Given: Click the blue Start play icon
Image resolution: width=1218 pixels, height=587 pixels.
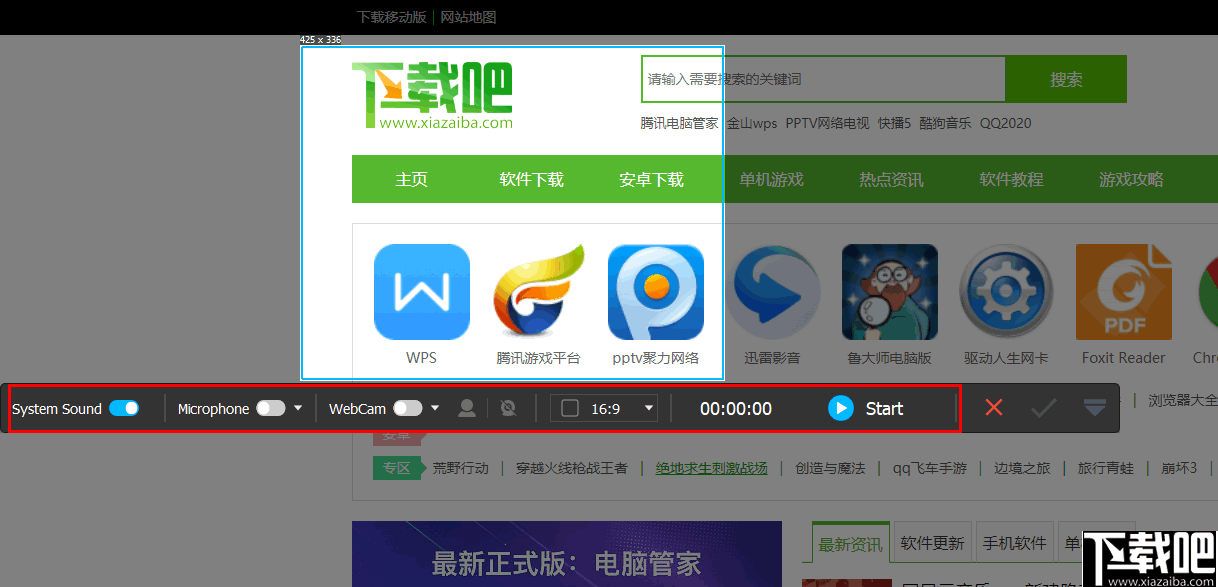Looking at the screenshot, I should [x=841, y=408].
